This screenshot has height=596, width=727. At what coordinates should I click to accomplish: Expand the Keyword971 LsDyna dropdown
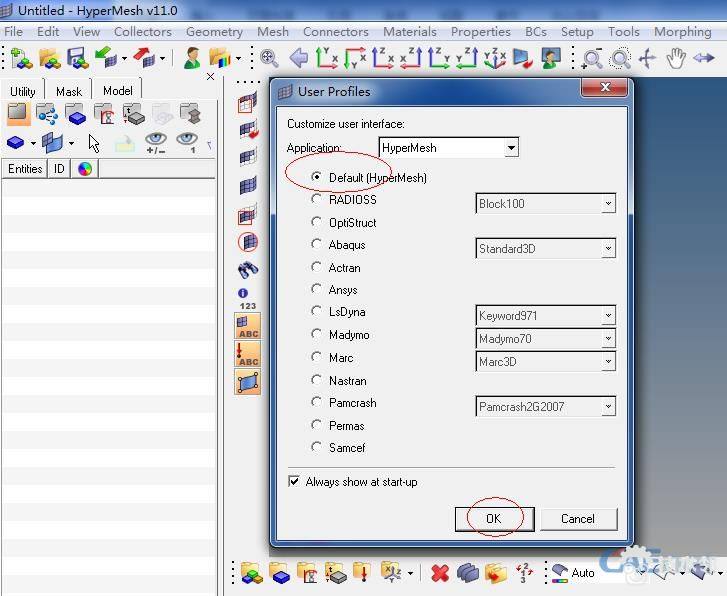607,316
